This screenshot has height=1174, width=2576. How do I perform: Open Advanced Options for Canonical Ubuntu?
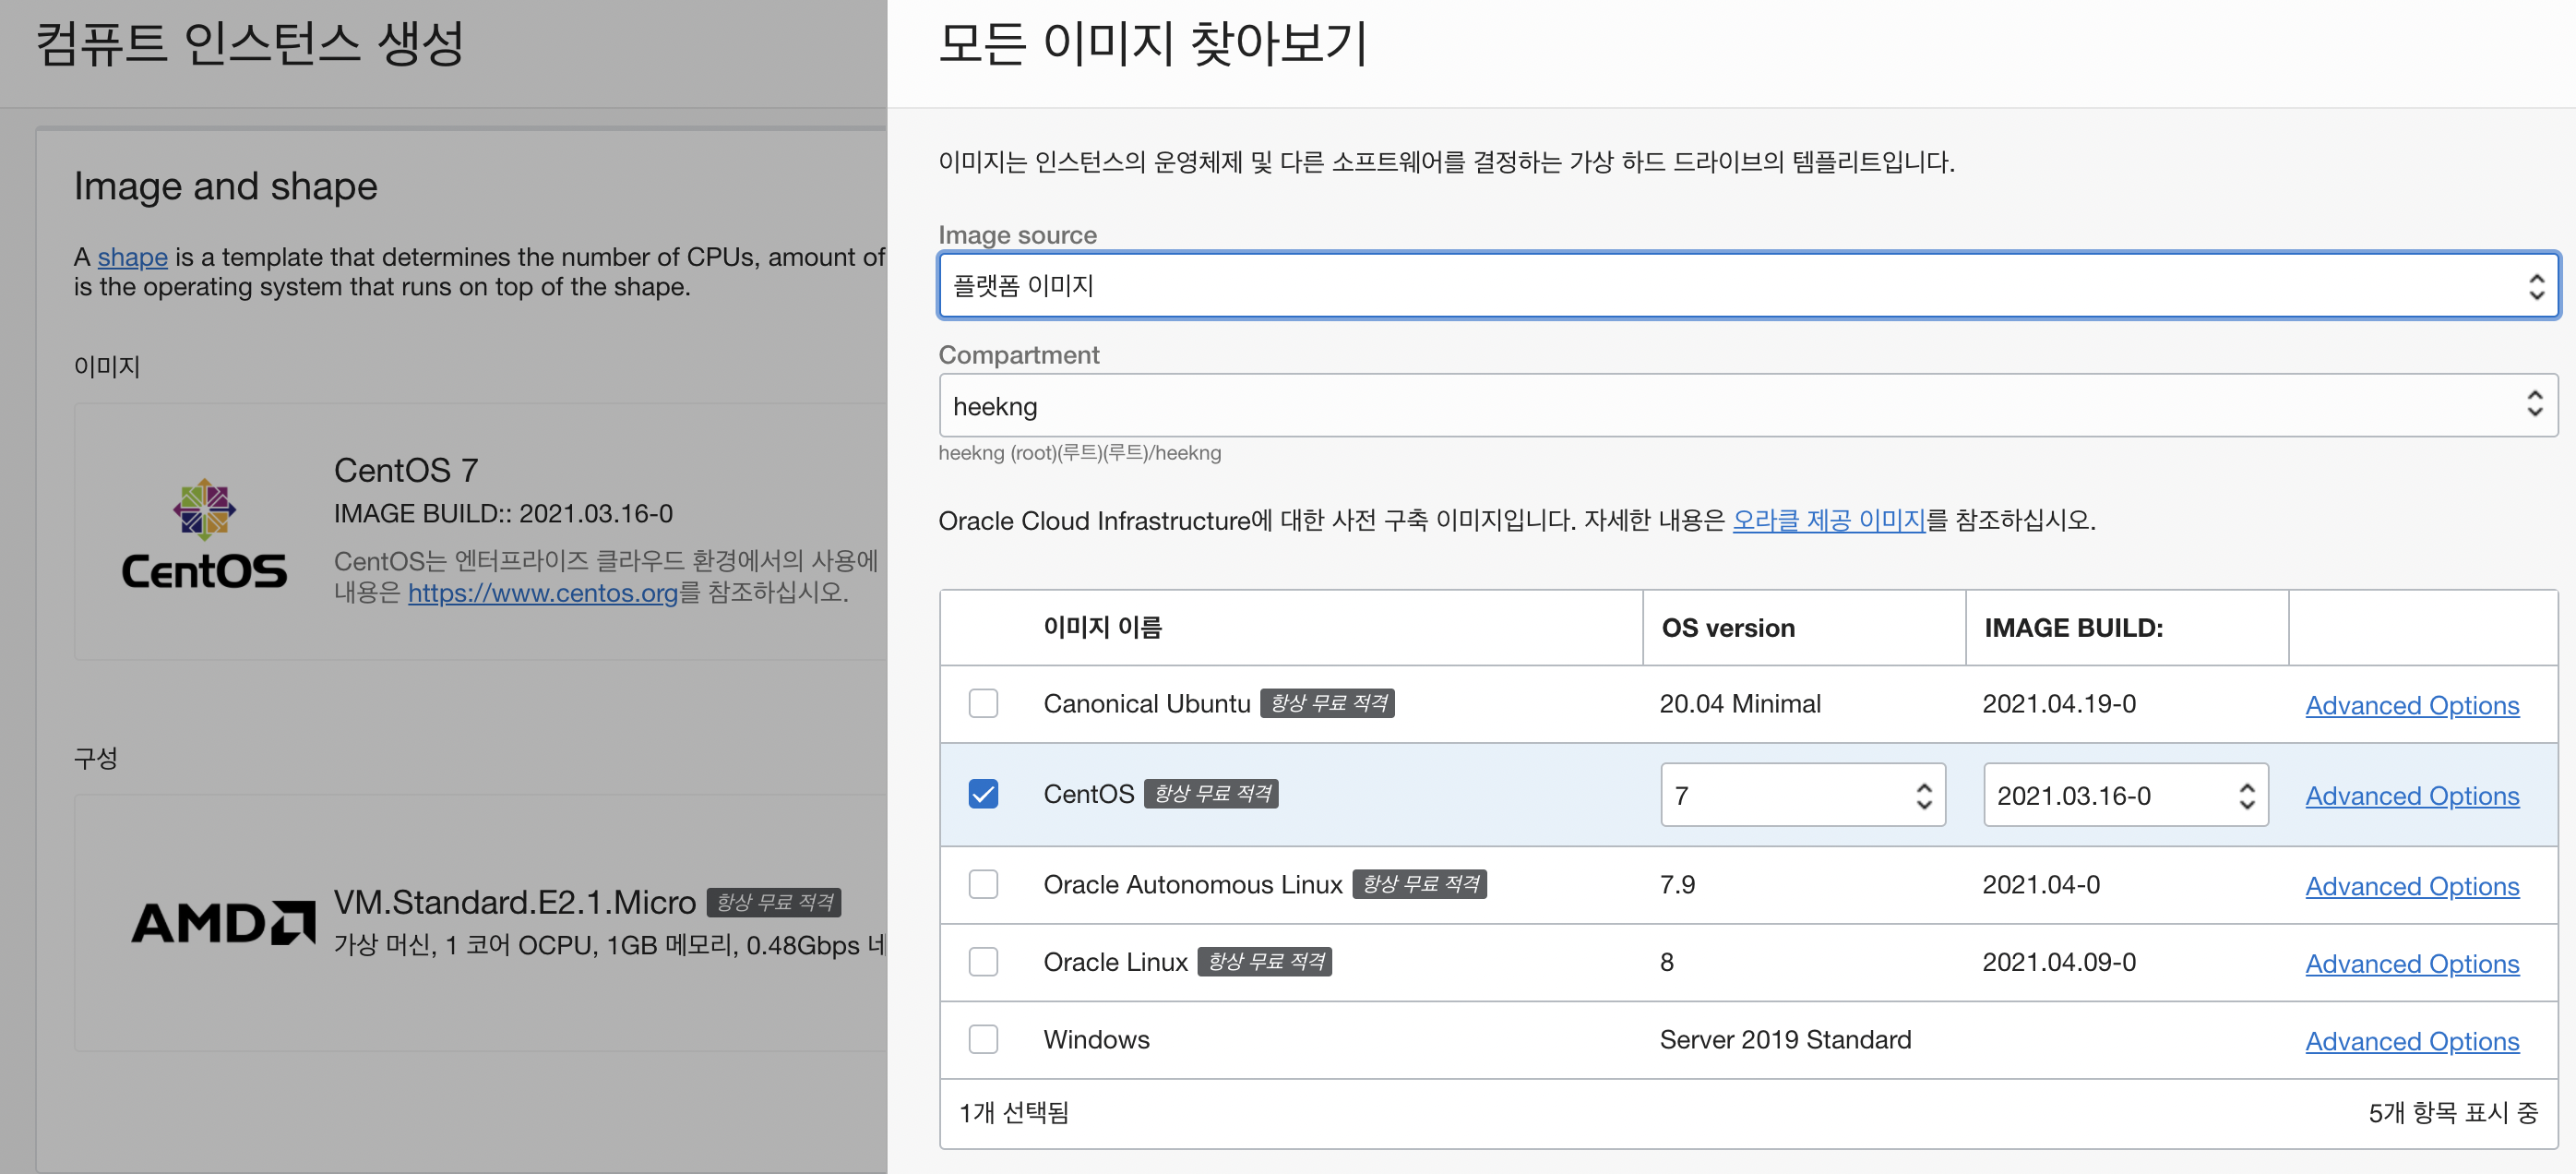click(2411, 705)
